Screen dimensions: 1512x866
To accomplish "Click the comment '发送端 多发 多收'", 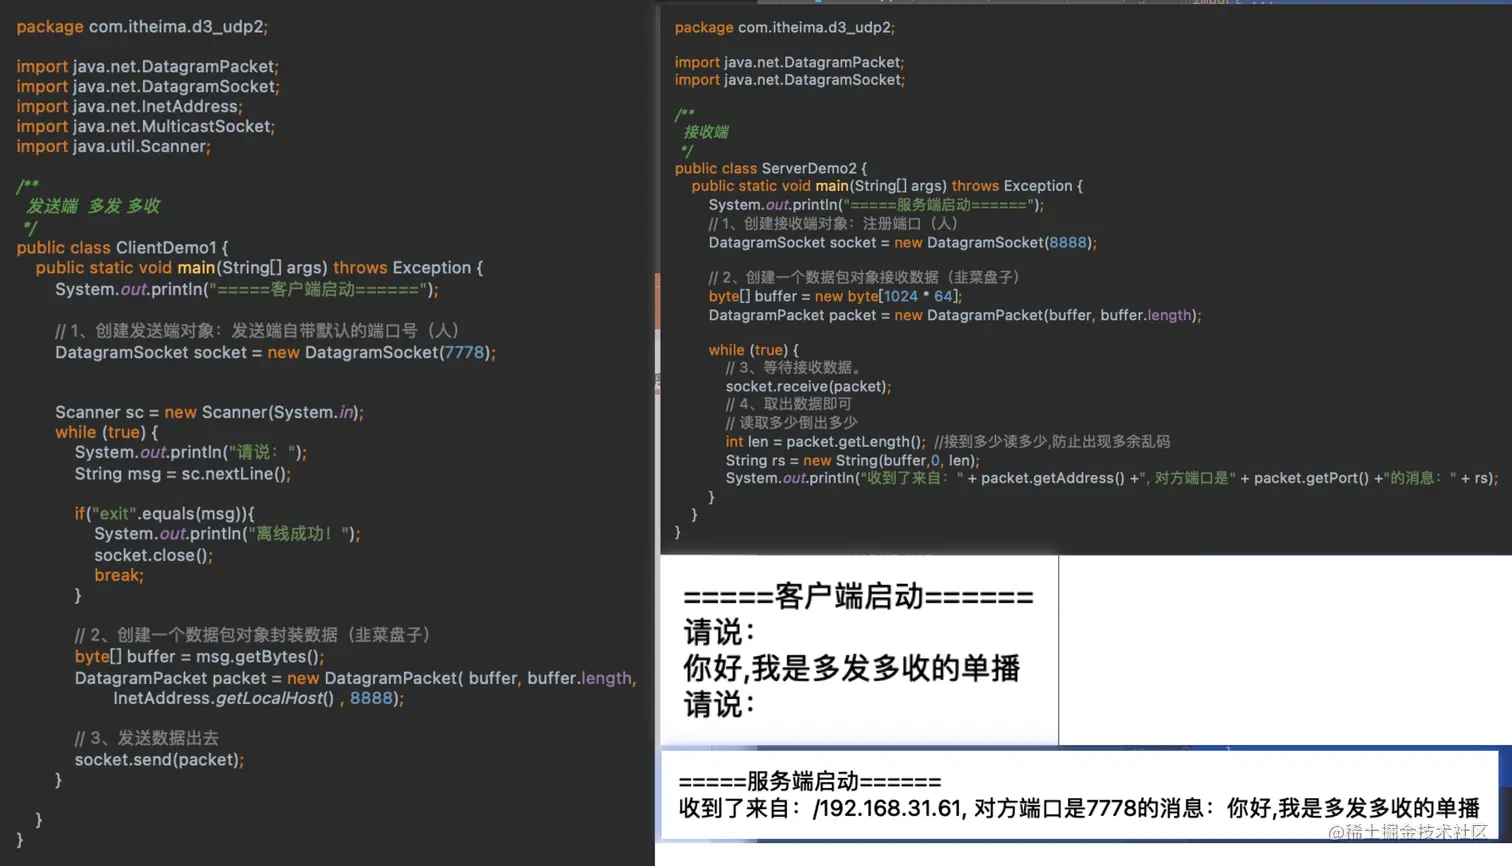I will [93, 206].
